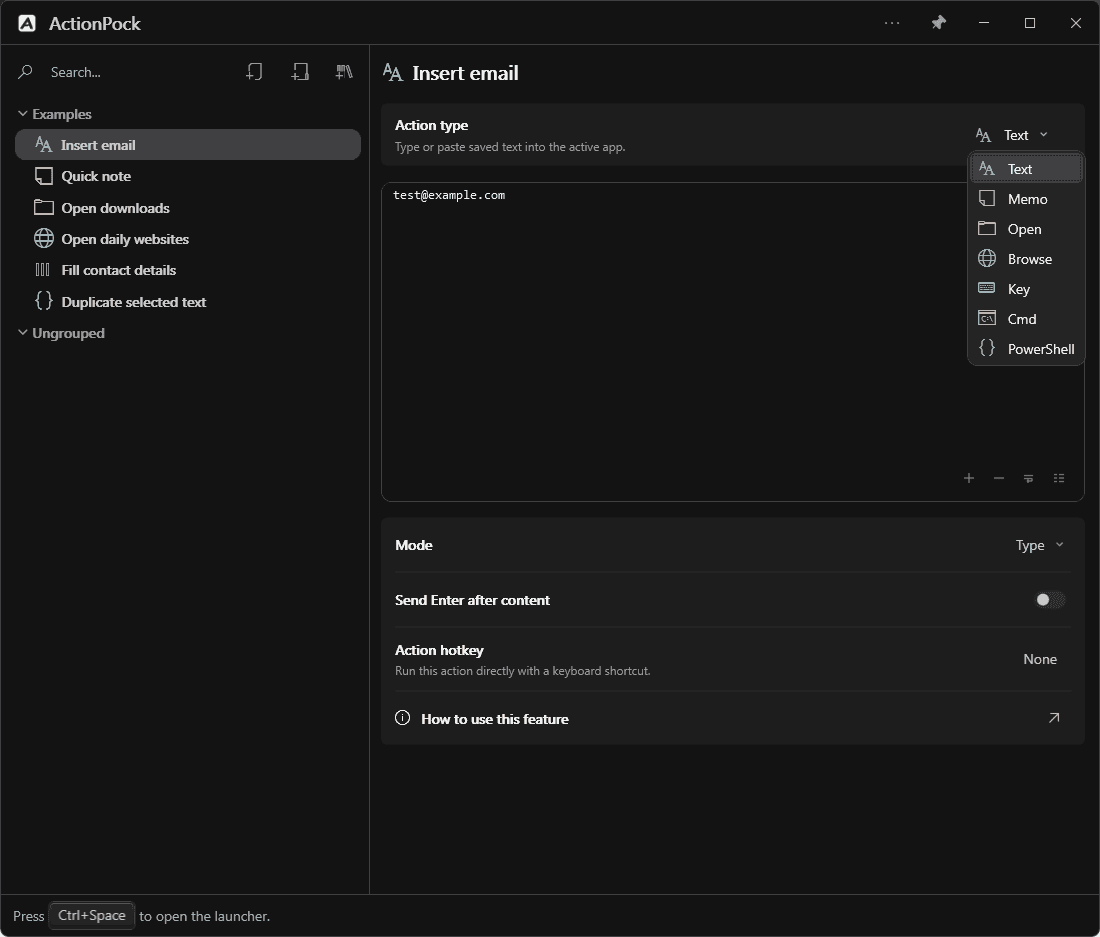This screenshot has width=1100, height=937.
Task: Close the ActionPock window
Action: (1075, 23)
